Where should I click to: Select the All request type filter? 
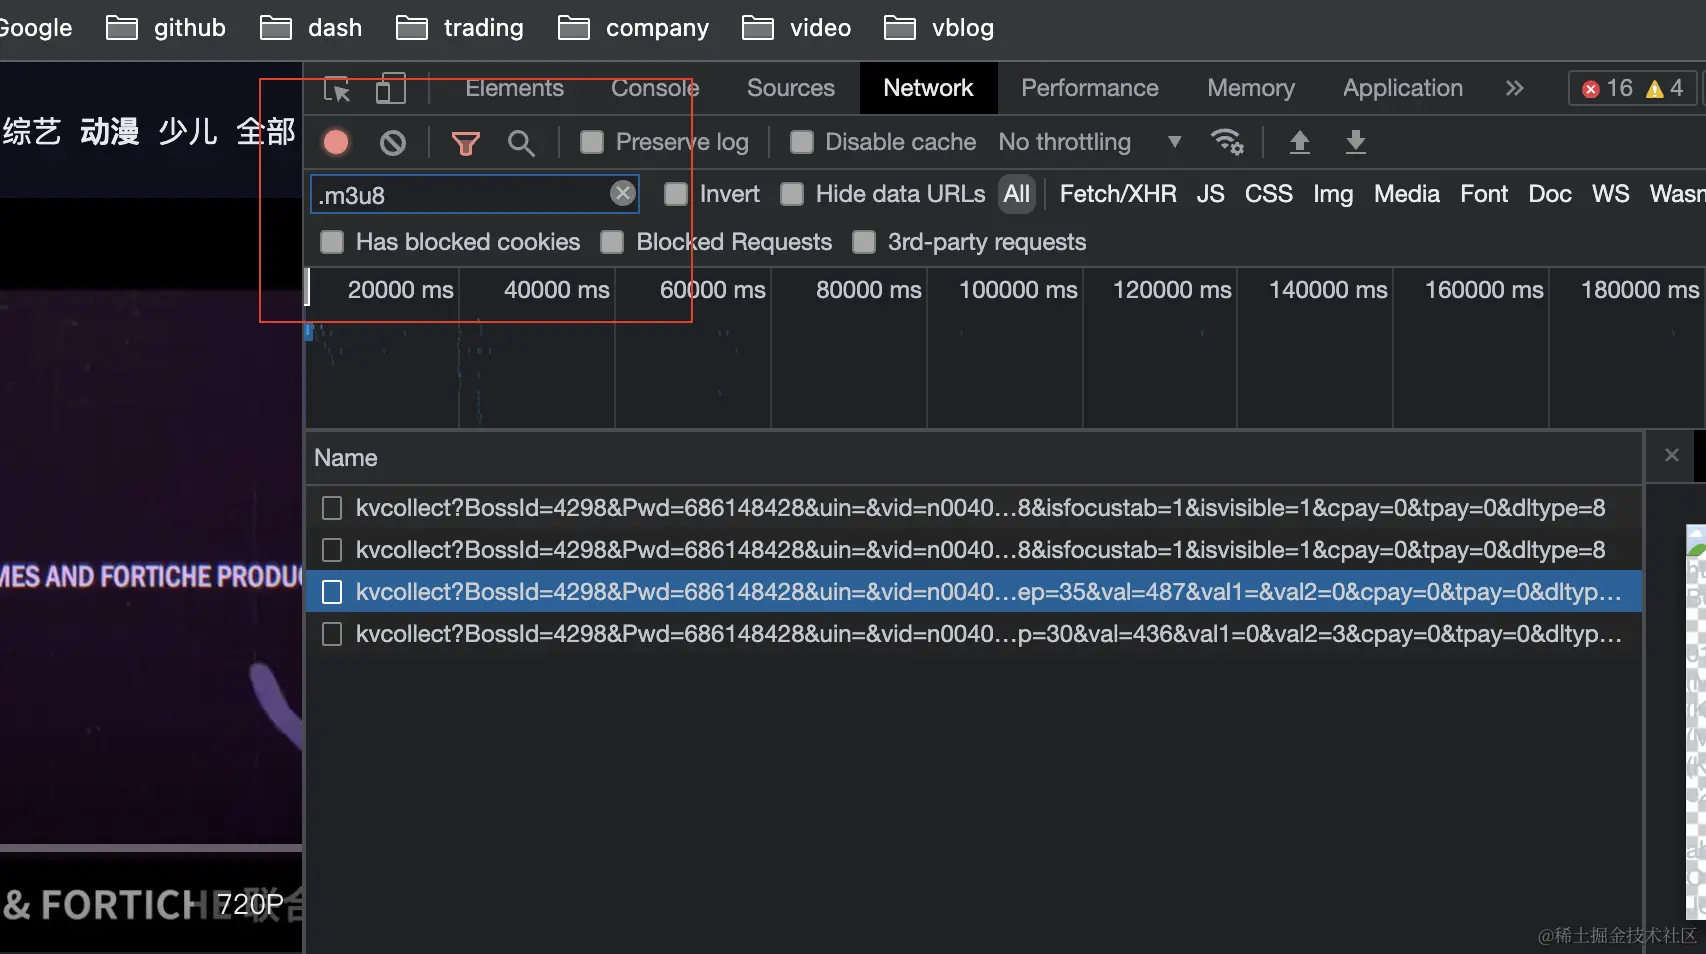pyautogui.click(x=1017, y=194)
